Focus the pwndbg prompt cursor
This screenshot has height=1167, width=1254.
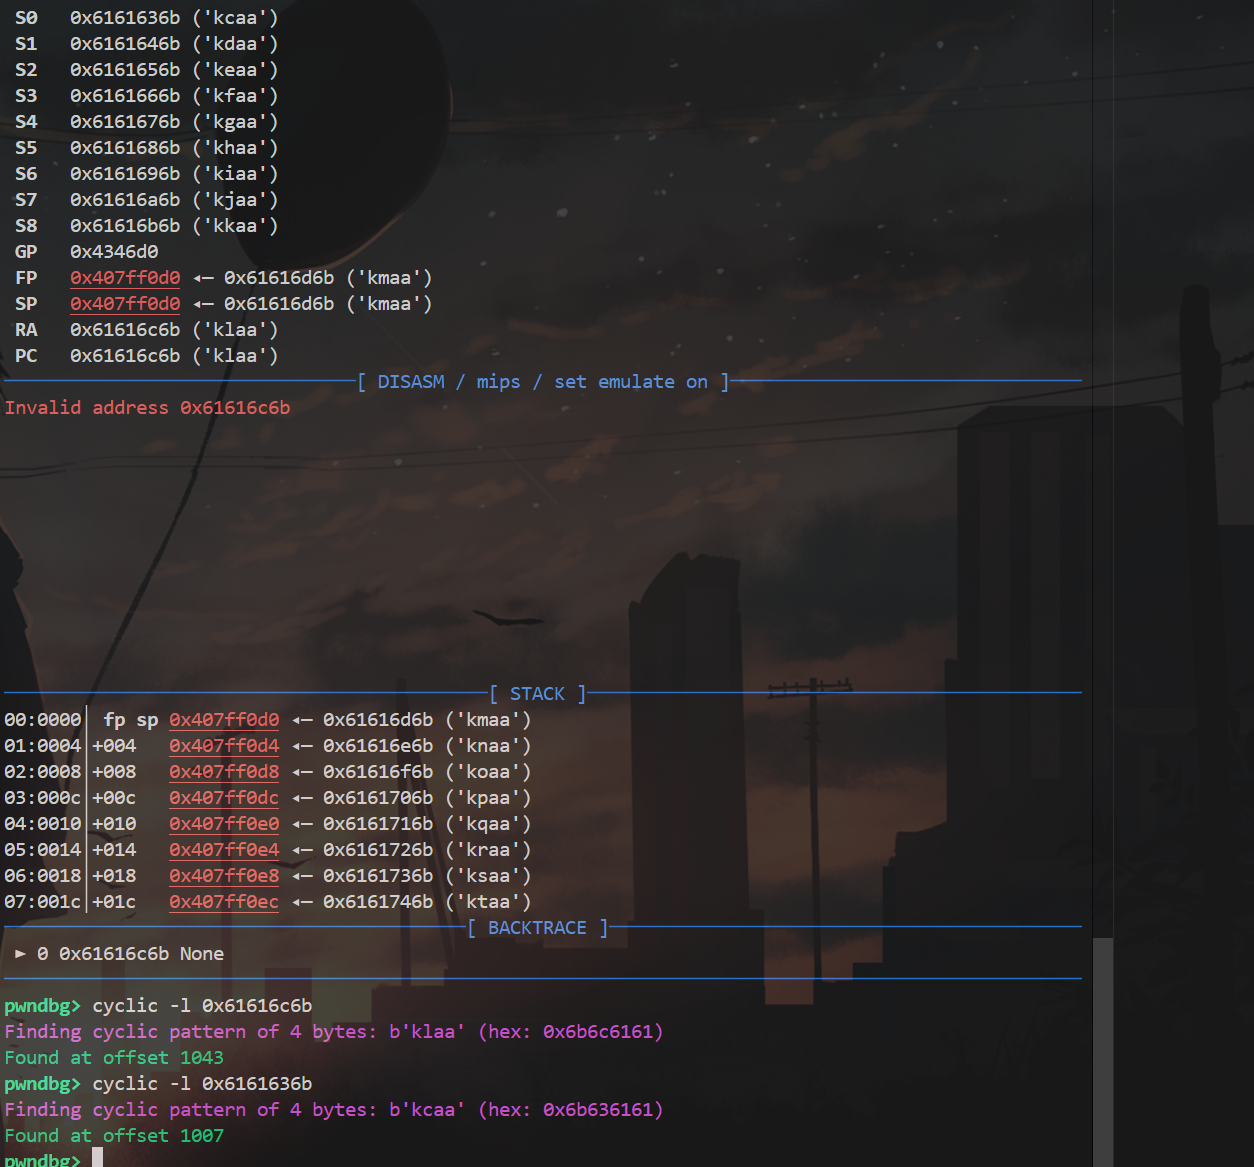tap(97, 1158)
